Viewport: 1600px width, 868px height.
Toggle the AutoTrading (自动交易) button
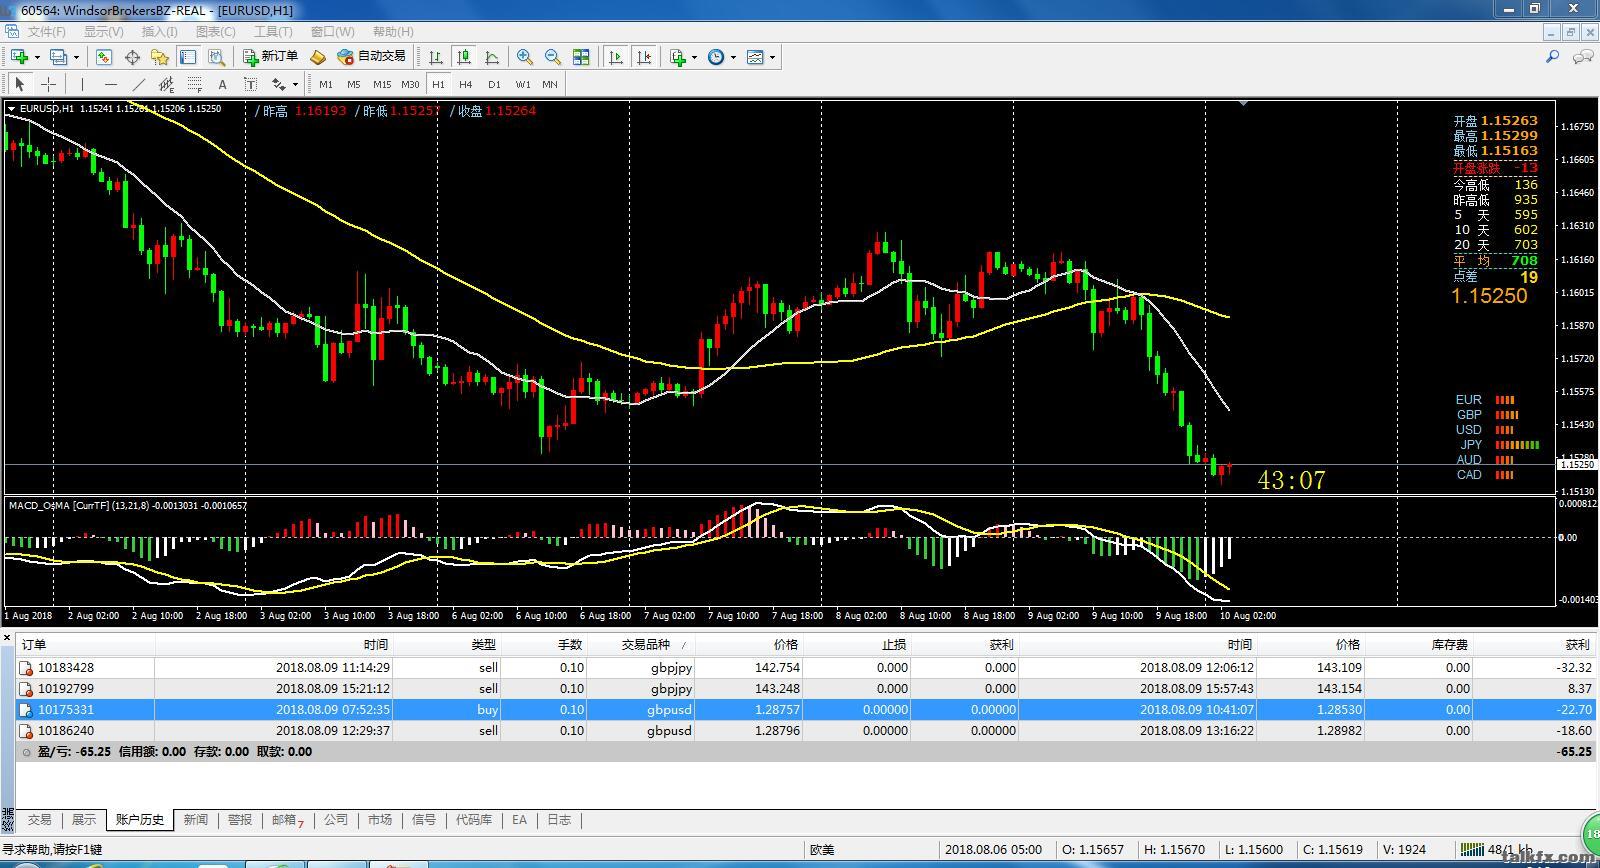point(372,57)
